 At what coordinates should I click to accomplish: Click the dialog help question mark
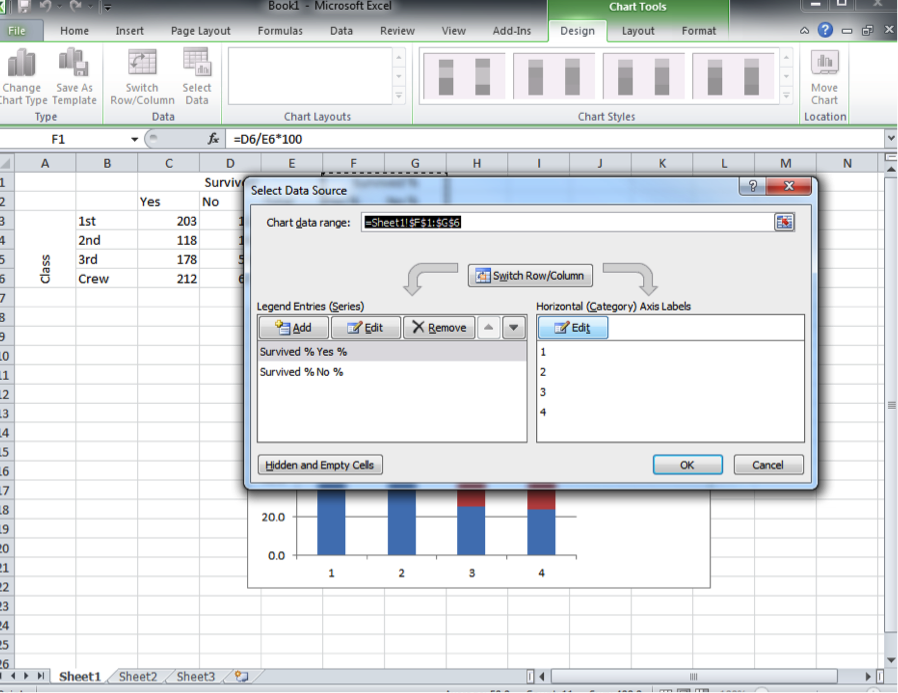click(x=752, y=187)
